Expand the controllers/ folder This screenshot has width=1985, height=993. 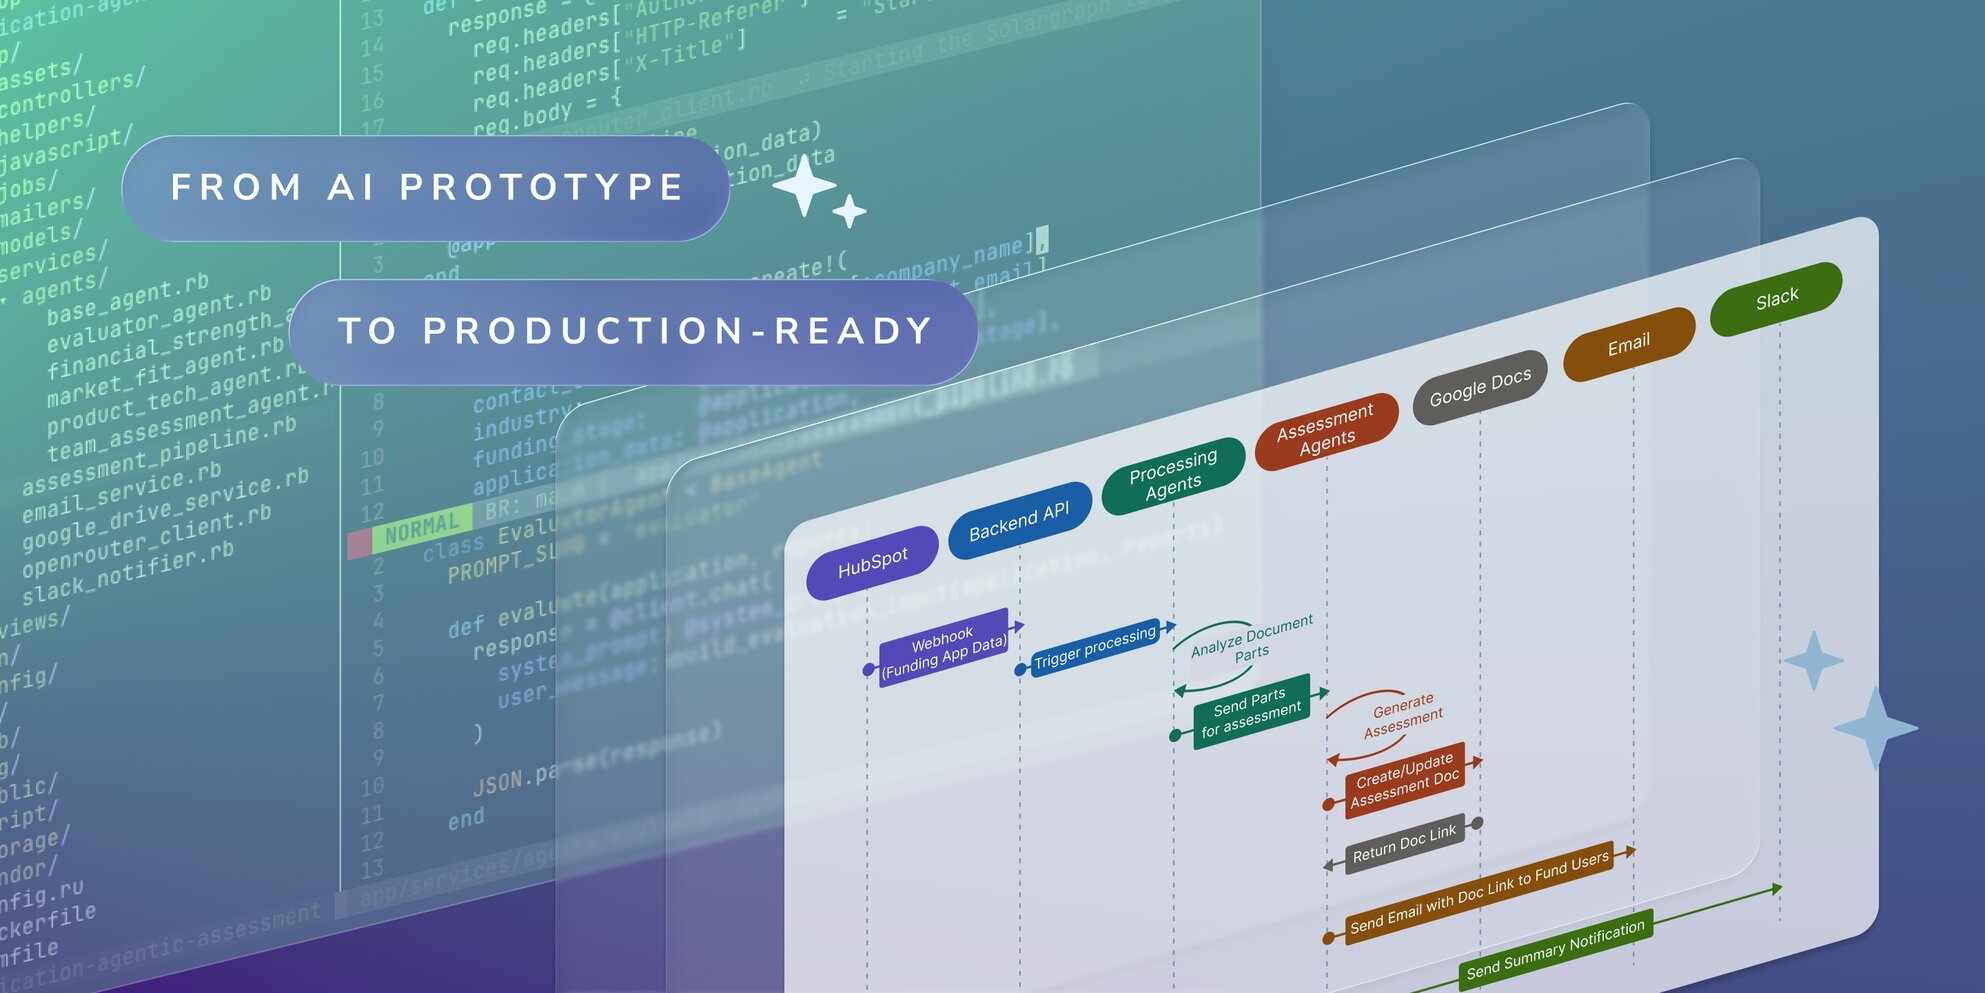pos(72,95)
